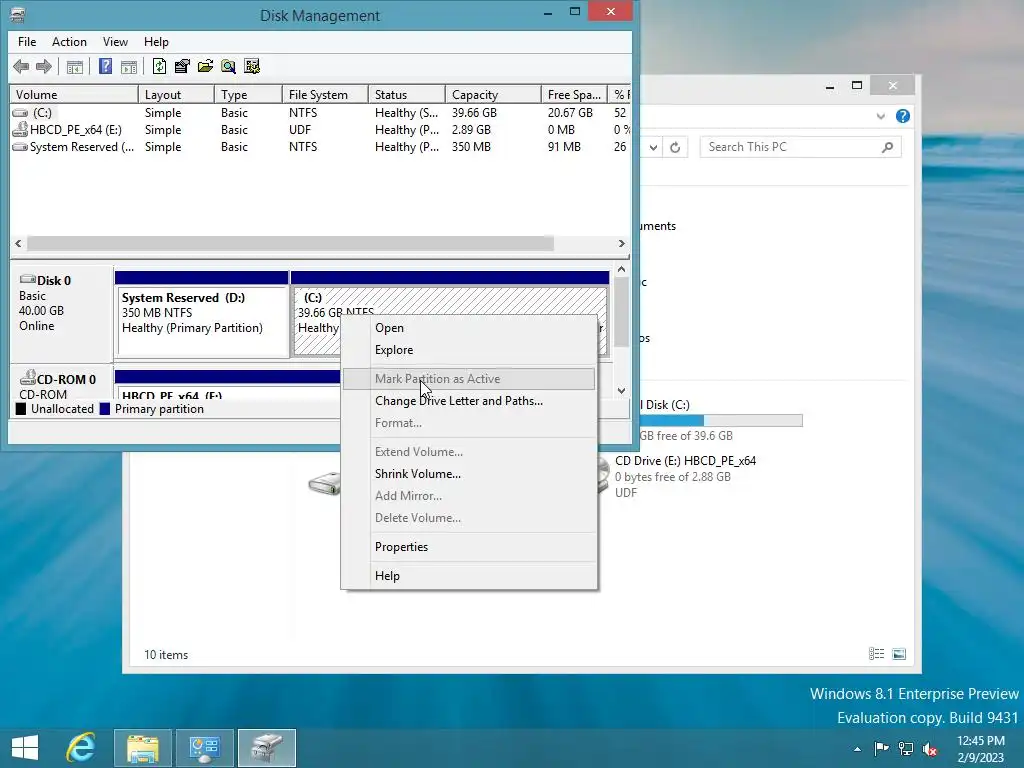This screenshot has width=1024, height=768.
Task: Click the Action Center flag icon
Action: [882, 748]
